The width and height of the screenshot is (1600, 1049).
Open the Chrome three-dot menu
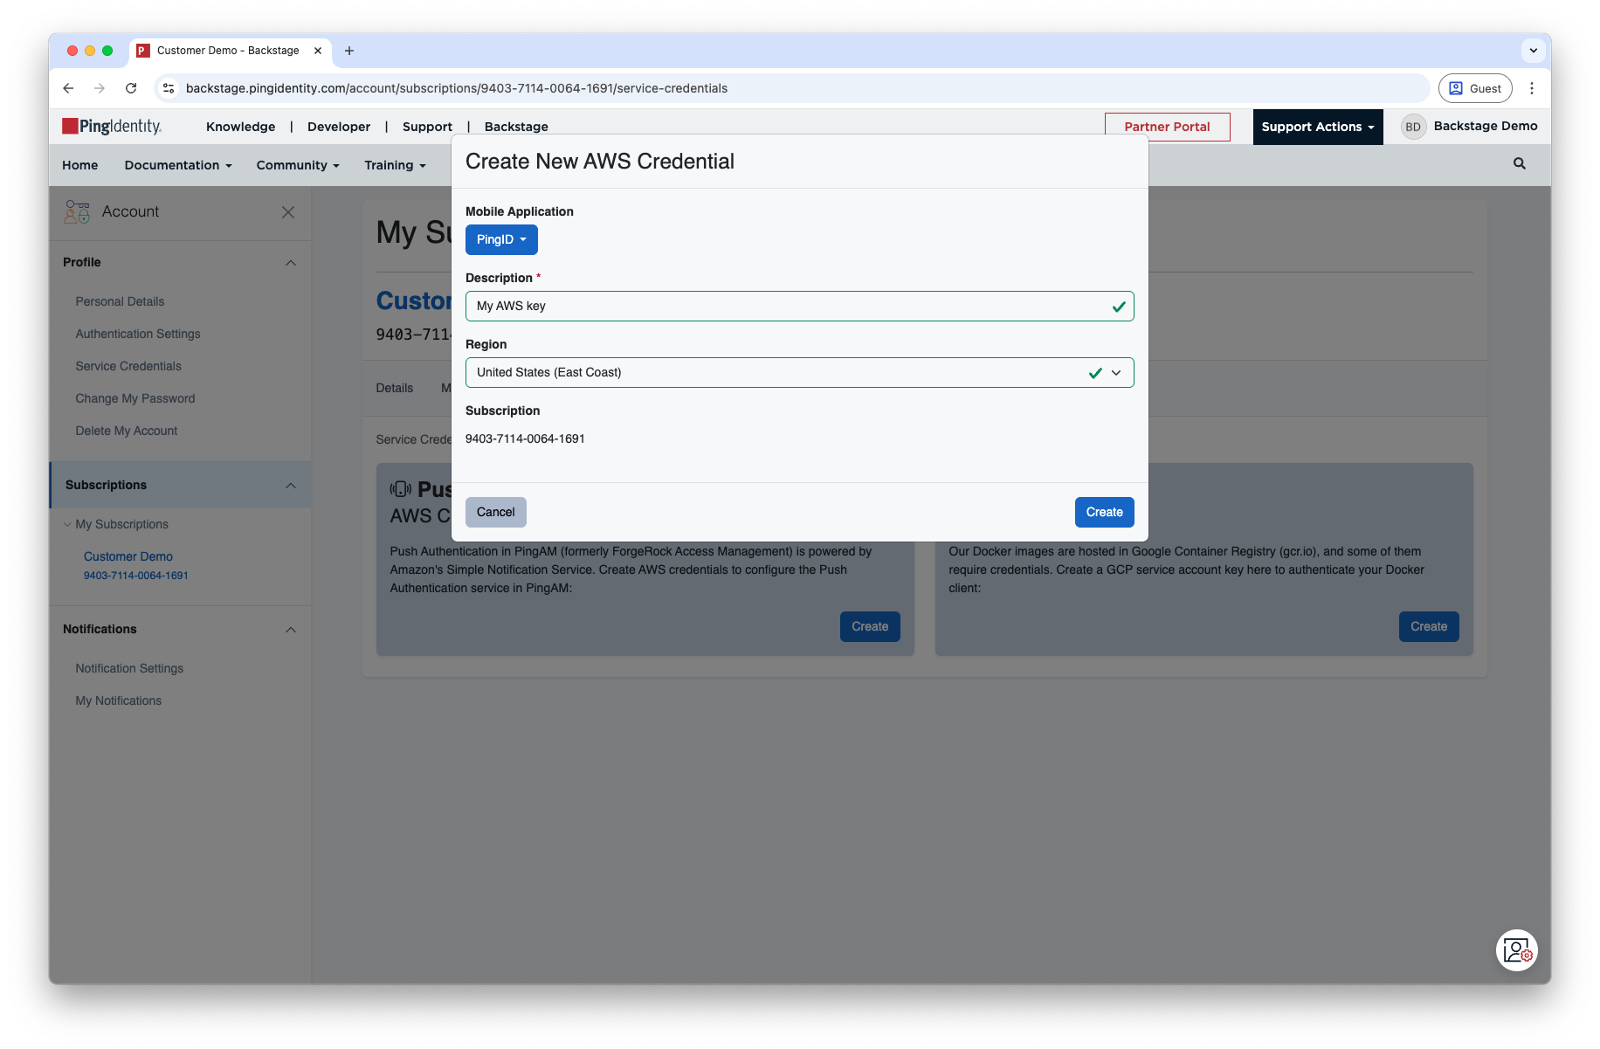tap(1531, 88)
